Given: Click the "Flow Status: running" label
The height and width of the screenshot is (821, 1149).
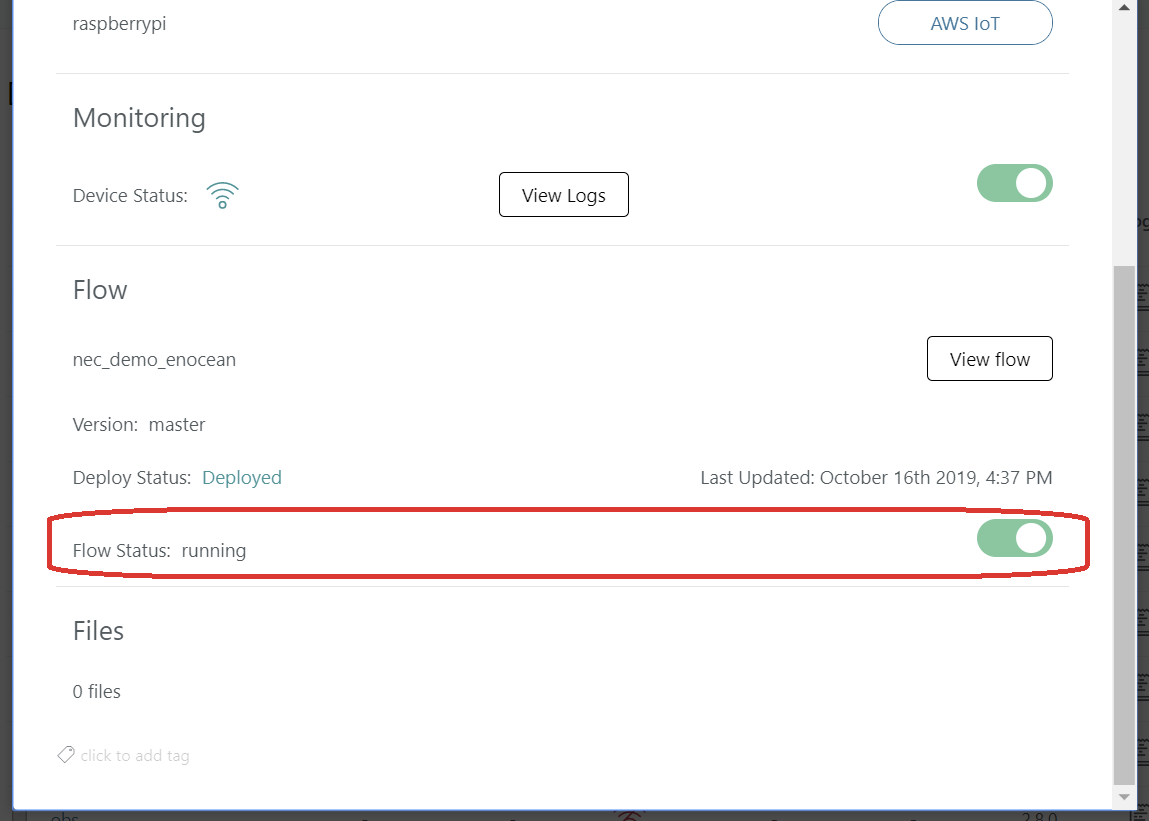Looking at the screenshot, I should [x=159, y=551].
